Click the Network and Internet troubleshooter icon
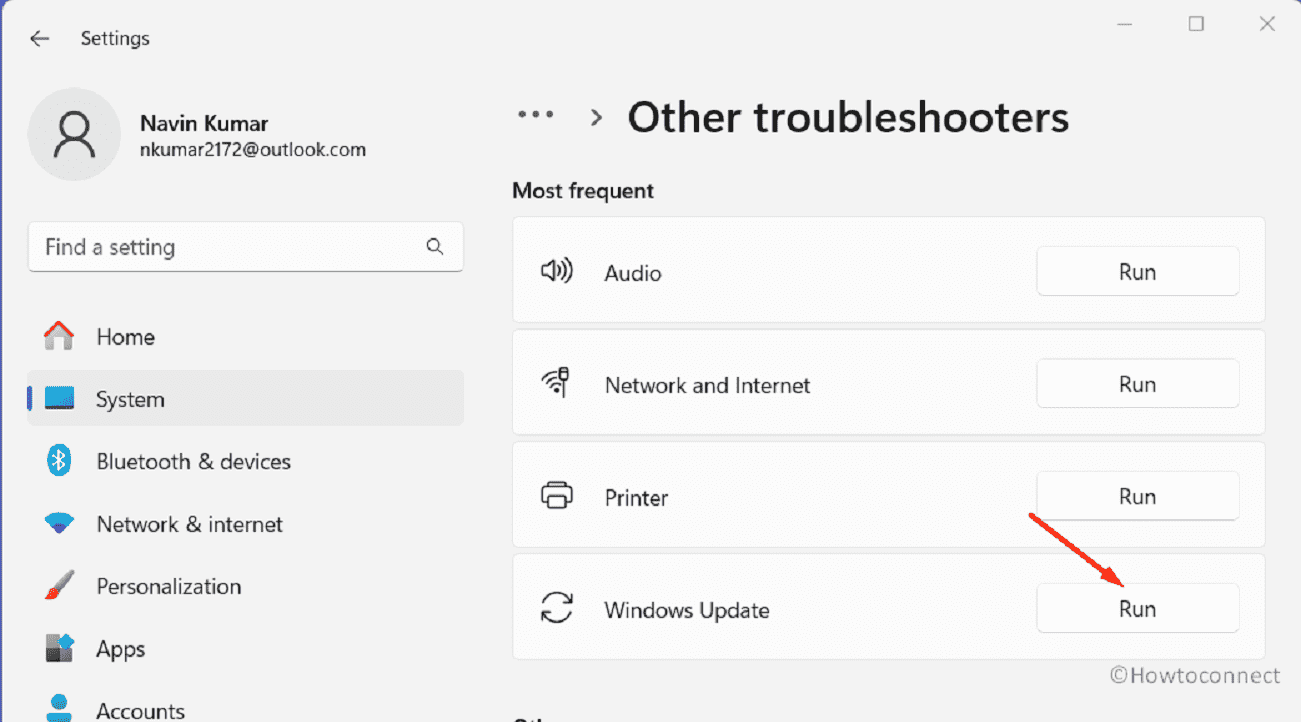This screenshot has height=722, width=1301. point(555,384)
